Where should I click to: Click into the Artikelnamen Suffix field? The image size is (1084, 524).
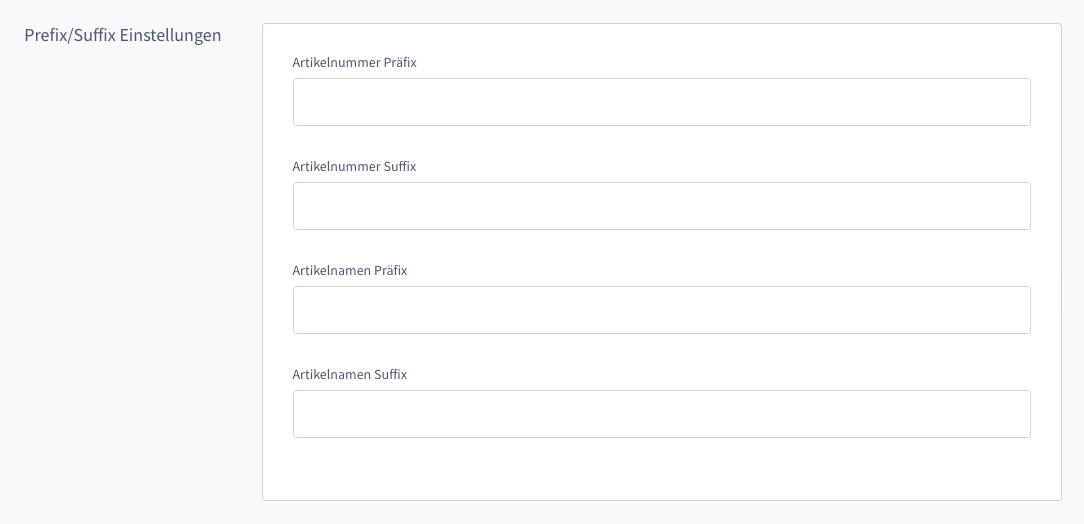[661, 414]
